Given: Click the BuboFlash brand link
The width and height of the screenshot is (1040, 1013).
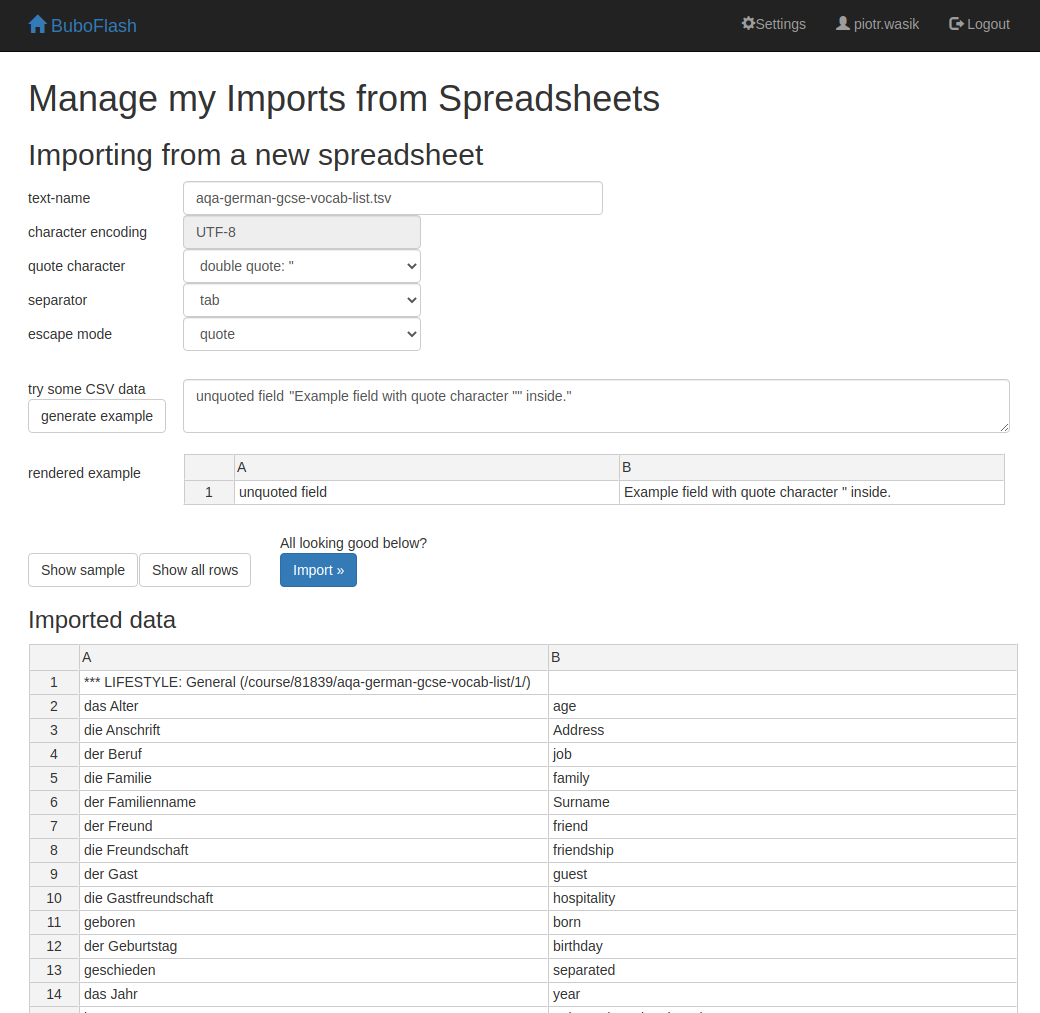Looking at the screenshot, I should point(93,25).
